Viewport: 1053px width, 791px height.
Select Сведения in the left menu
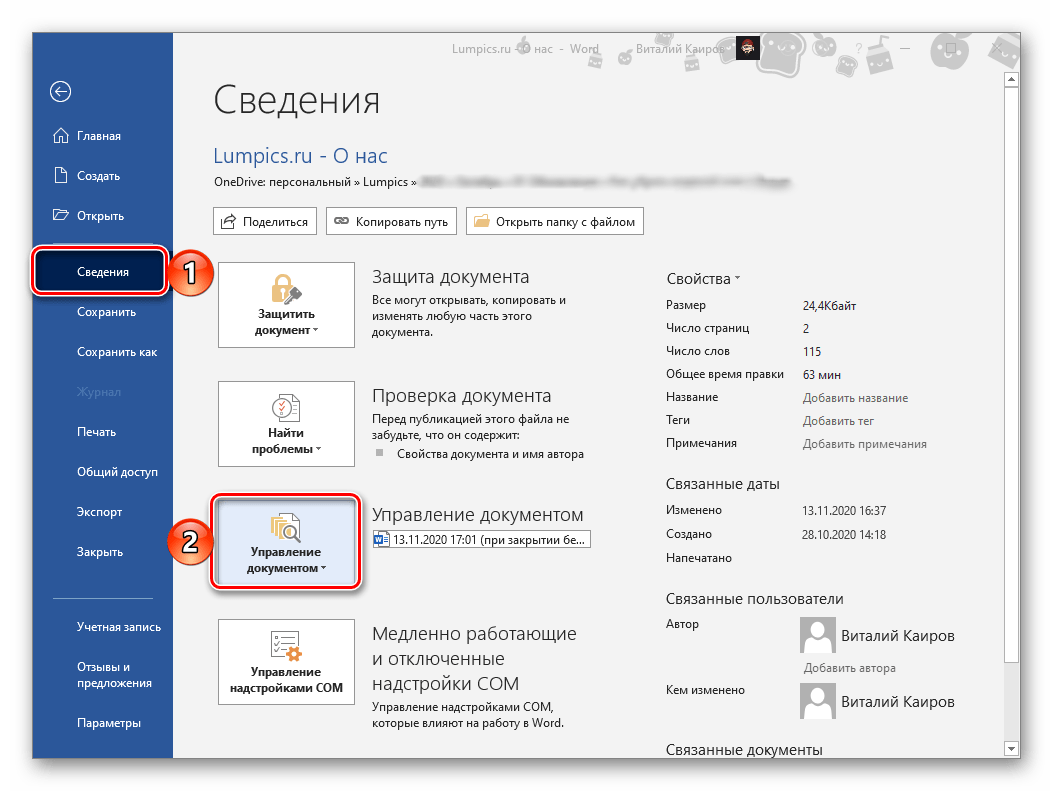coord(102,272)
